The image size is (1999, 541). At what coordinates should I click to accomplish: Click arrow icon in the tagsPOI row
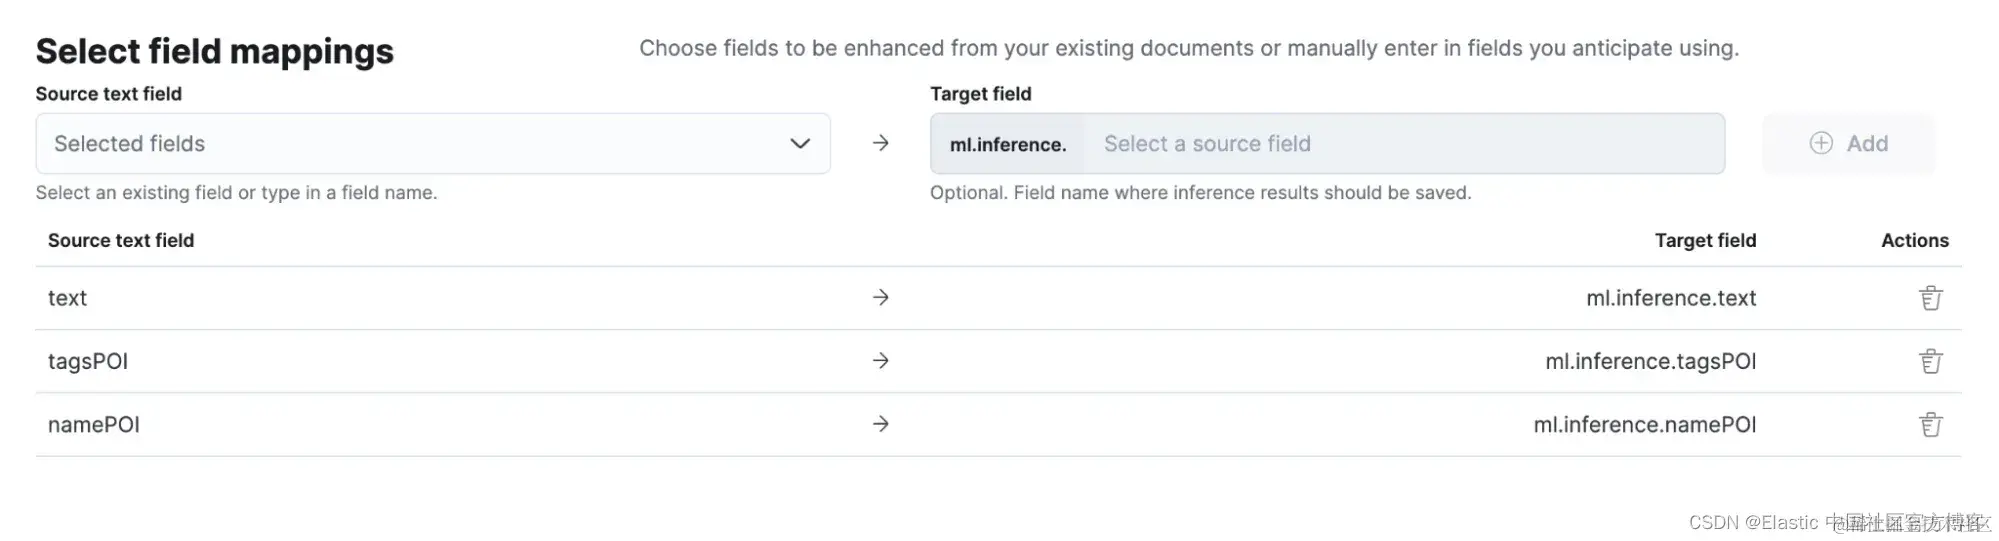[880, 361]
